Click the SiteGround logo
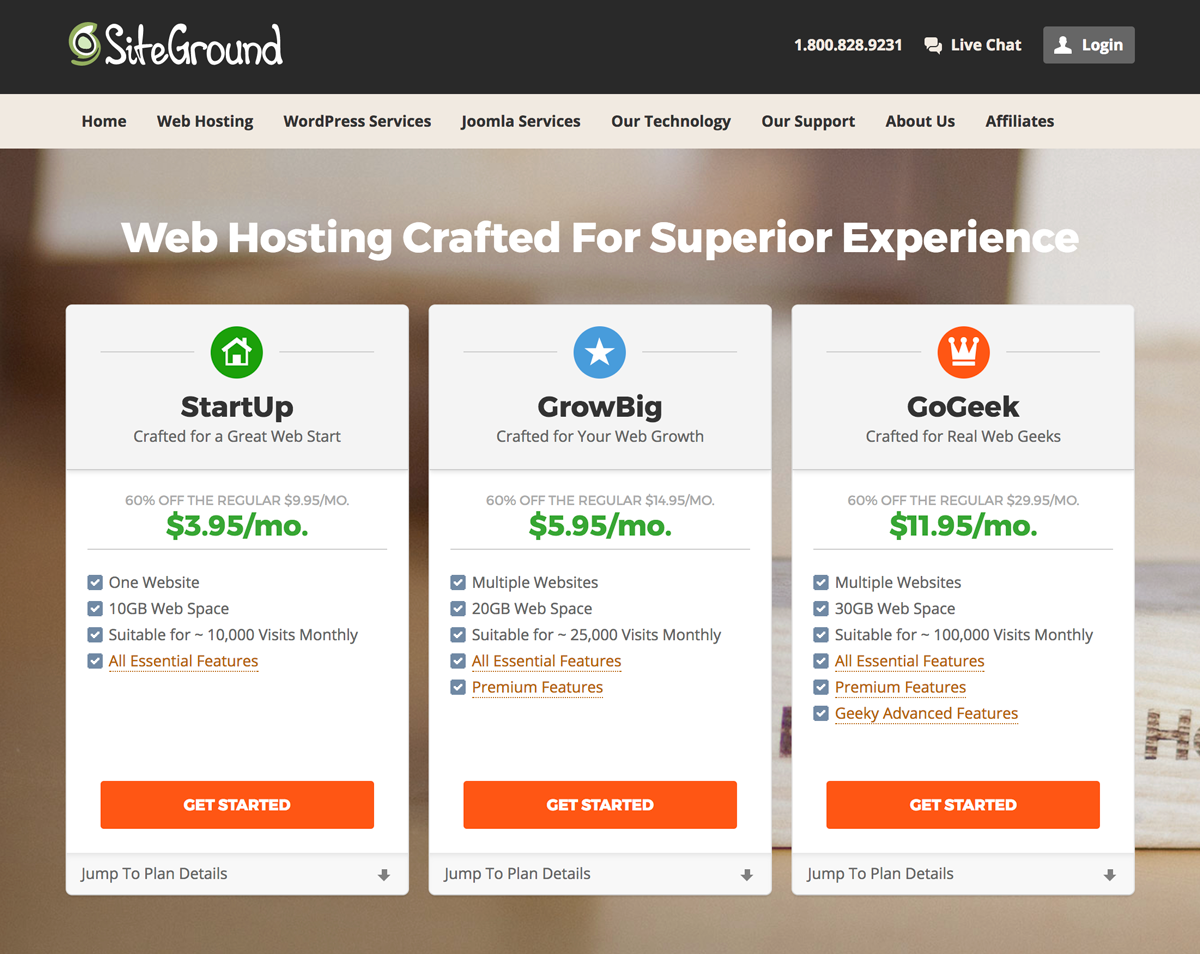This screenshot has width=1200, height=954. 176,44
